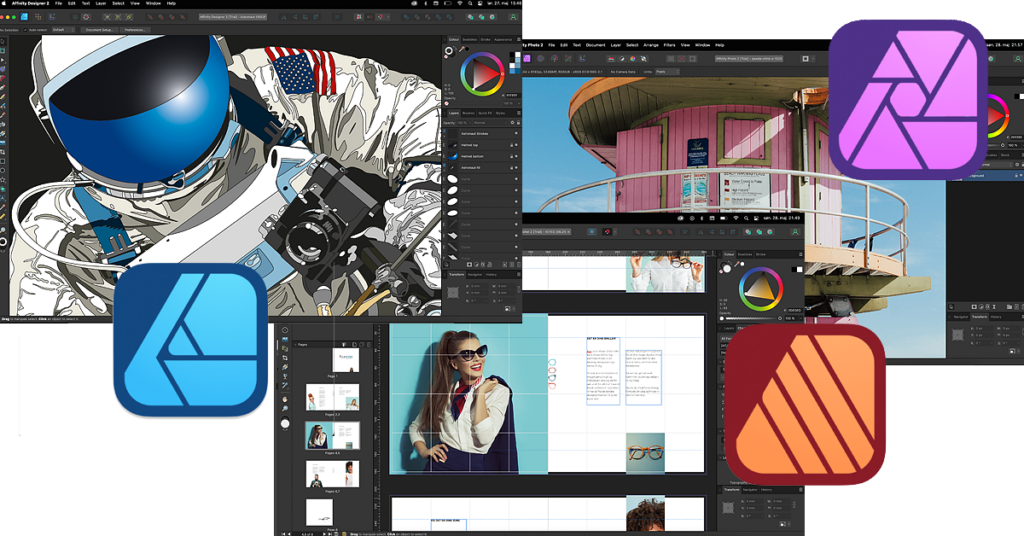
Task: Hide the Astronaut fill layer
Action: point(516,168)
